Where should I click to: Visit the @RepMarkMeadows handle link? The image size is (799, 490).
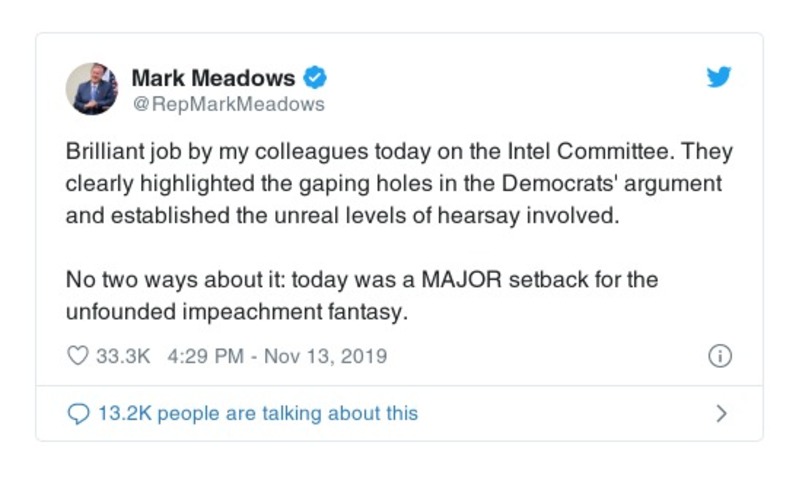tap(229, 103)
